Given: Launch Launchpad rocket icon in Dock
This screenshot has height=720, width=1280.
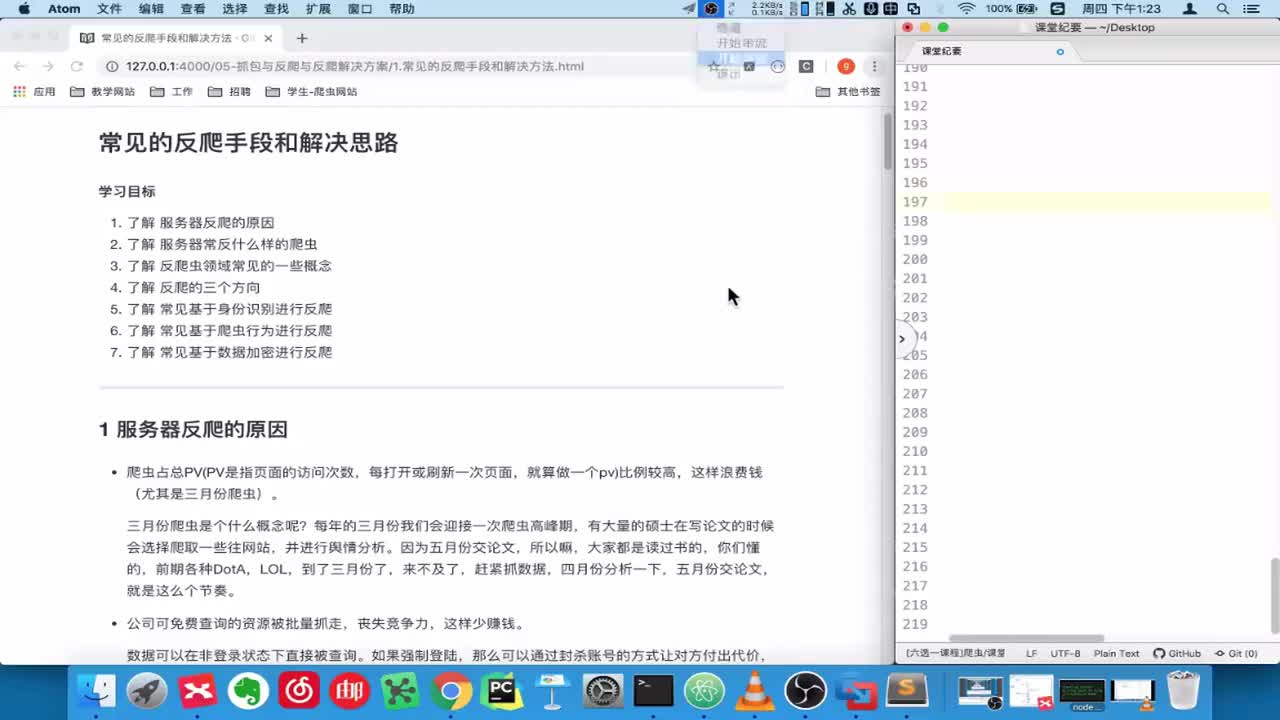Looking at the screenshot, I should click(x=147, y=691).
